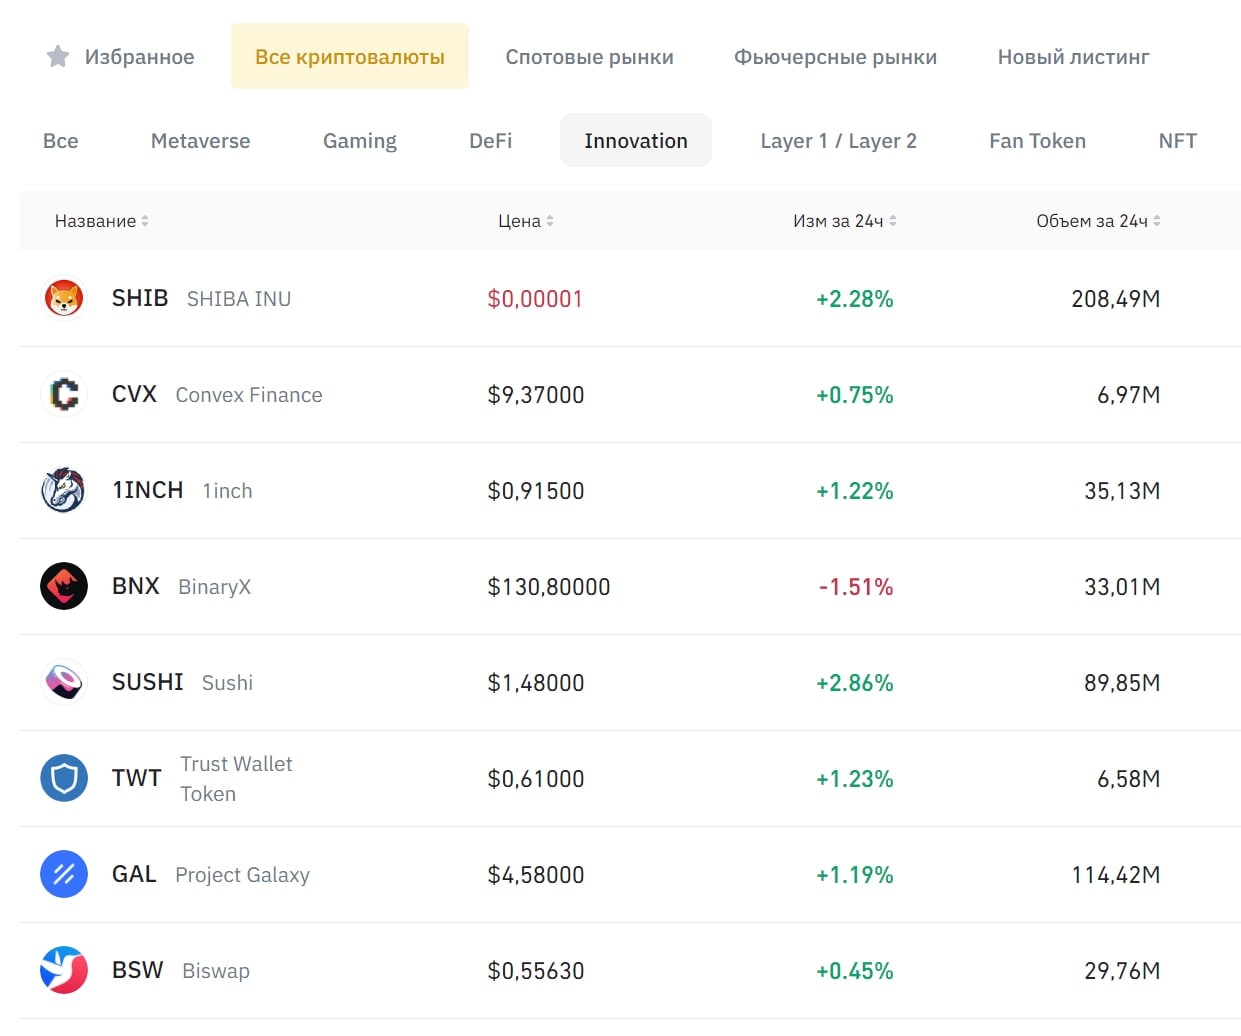Viewport: 1241px width, 1036px height.
Task: Click the BNX price $130,80000
Action: [x=548, y=587]
